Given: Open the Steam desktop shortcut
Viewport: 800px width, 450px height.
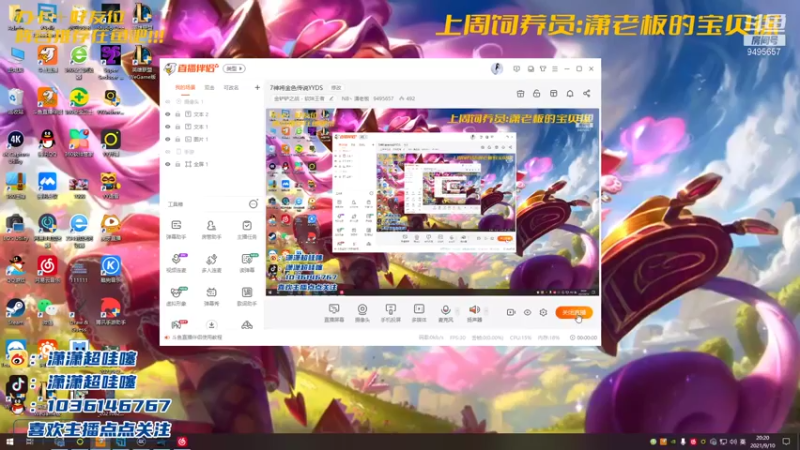Looking at the screenshot, I should (x=15, y=311).
